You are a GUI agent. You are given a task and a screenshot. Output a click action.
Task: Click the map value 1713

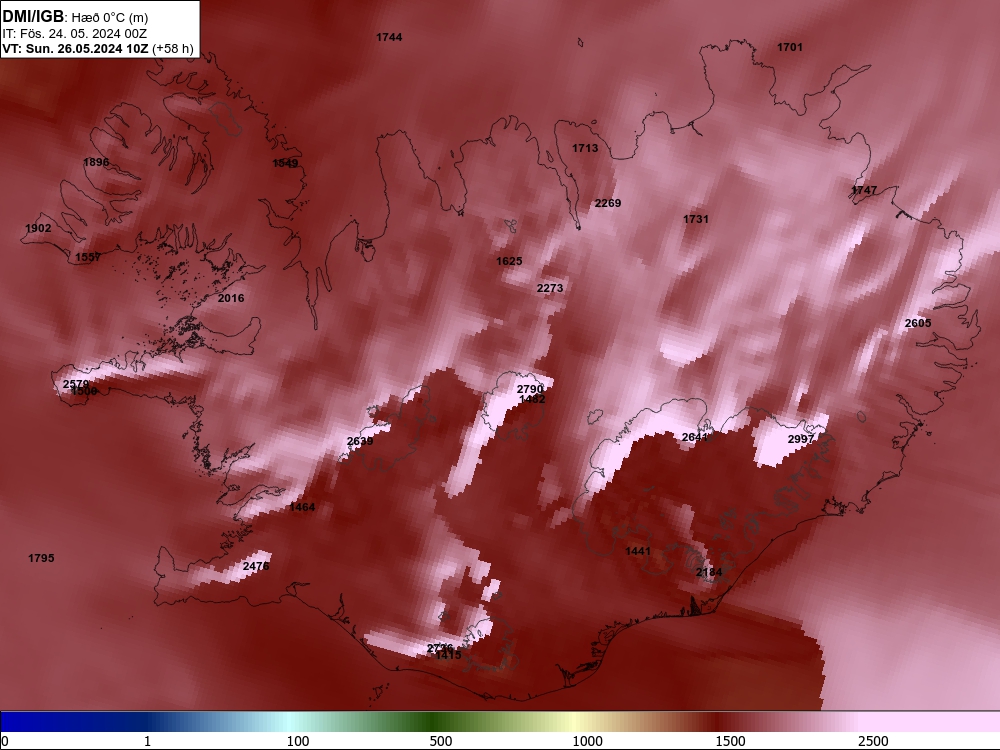(x=585, y=149)
